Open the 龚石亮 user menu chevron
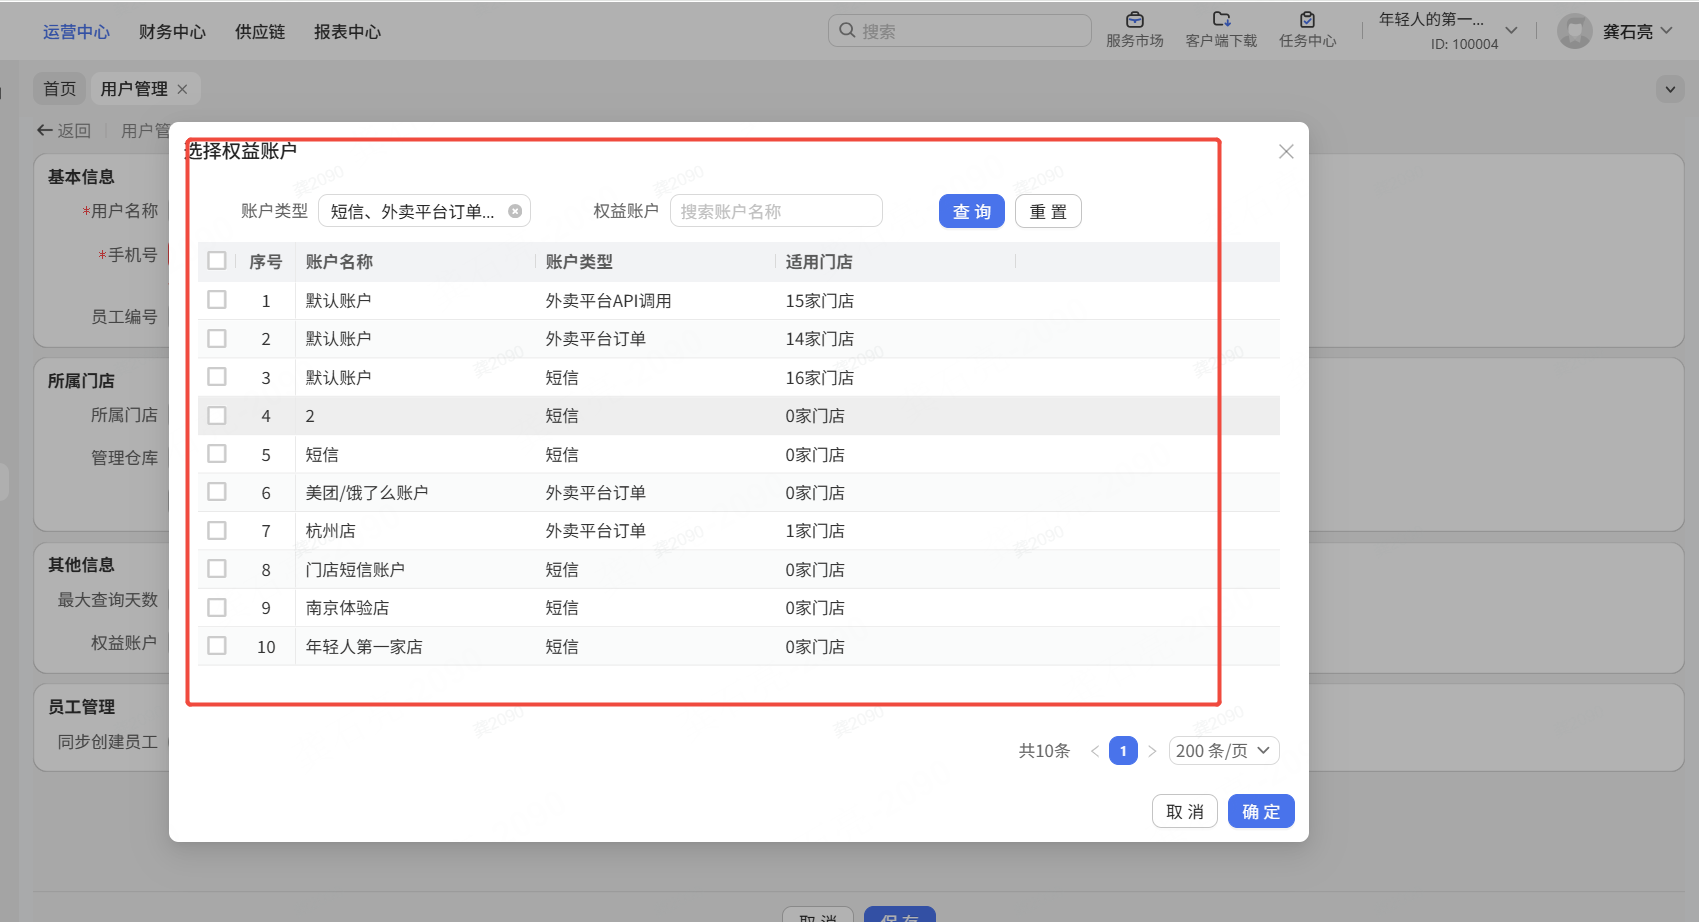This screenshot has height=922, width=1699. click(1666, 31)
